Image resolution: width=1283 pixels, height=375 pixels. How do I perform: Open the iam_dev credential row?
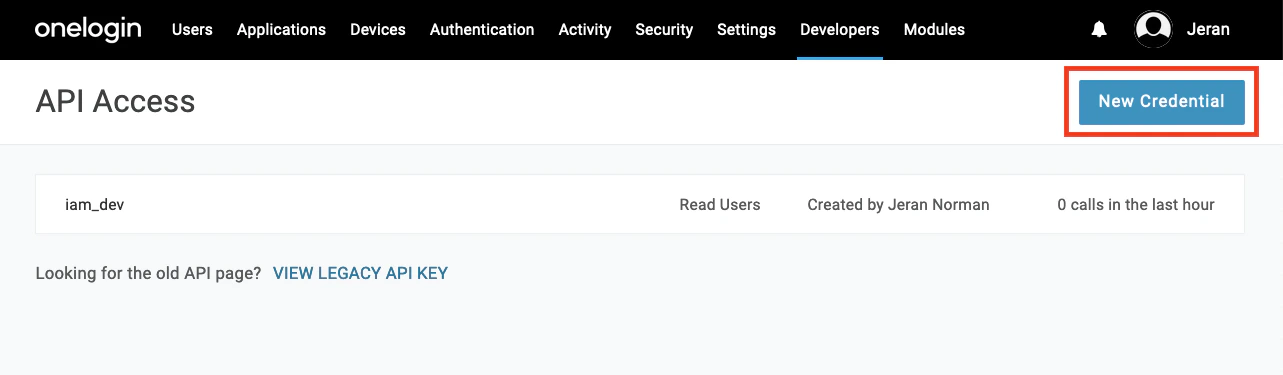(x=640, y=205)
